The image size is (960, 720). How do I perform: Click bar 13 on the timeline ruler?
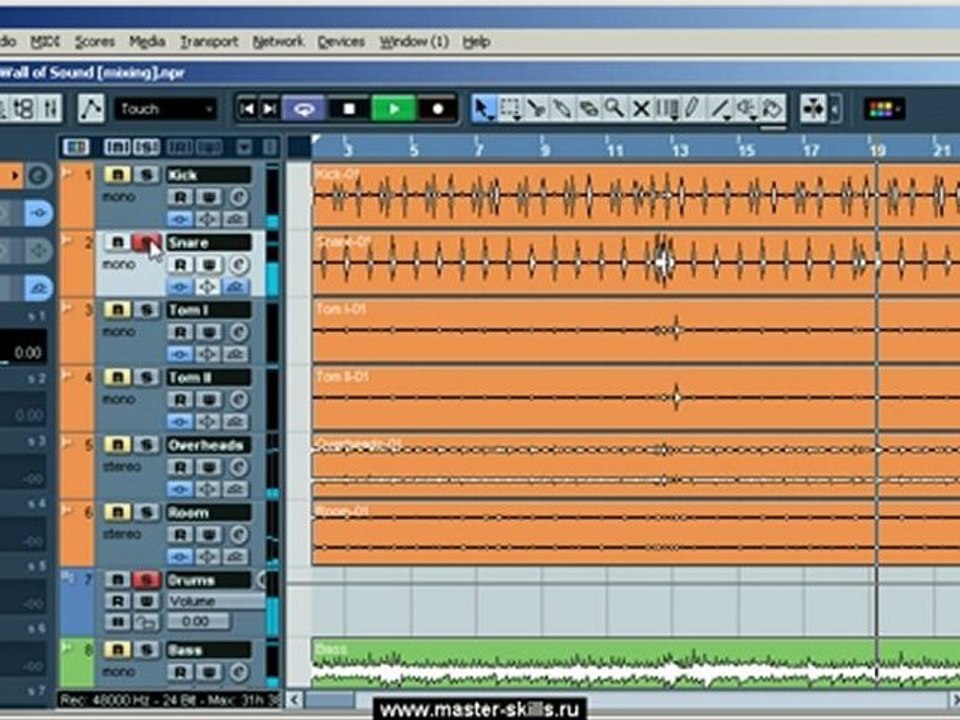click(x=680, y=150)
